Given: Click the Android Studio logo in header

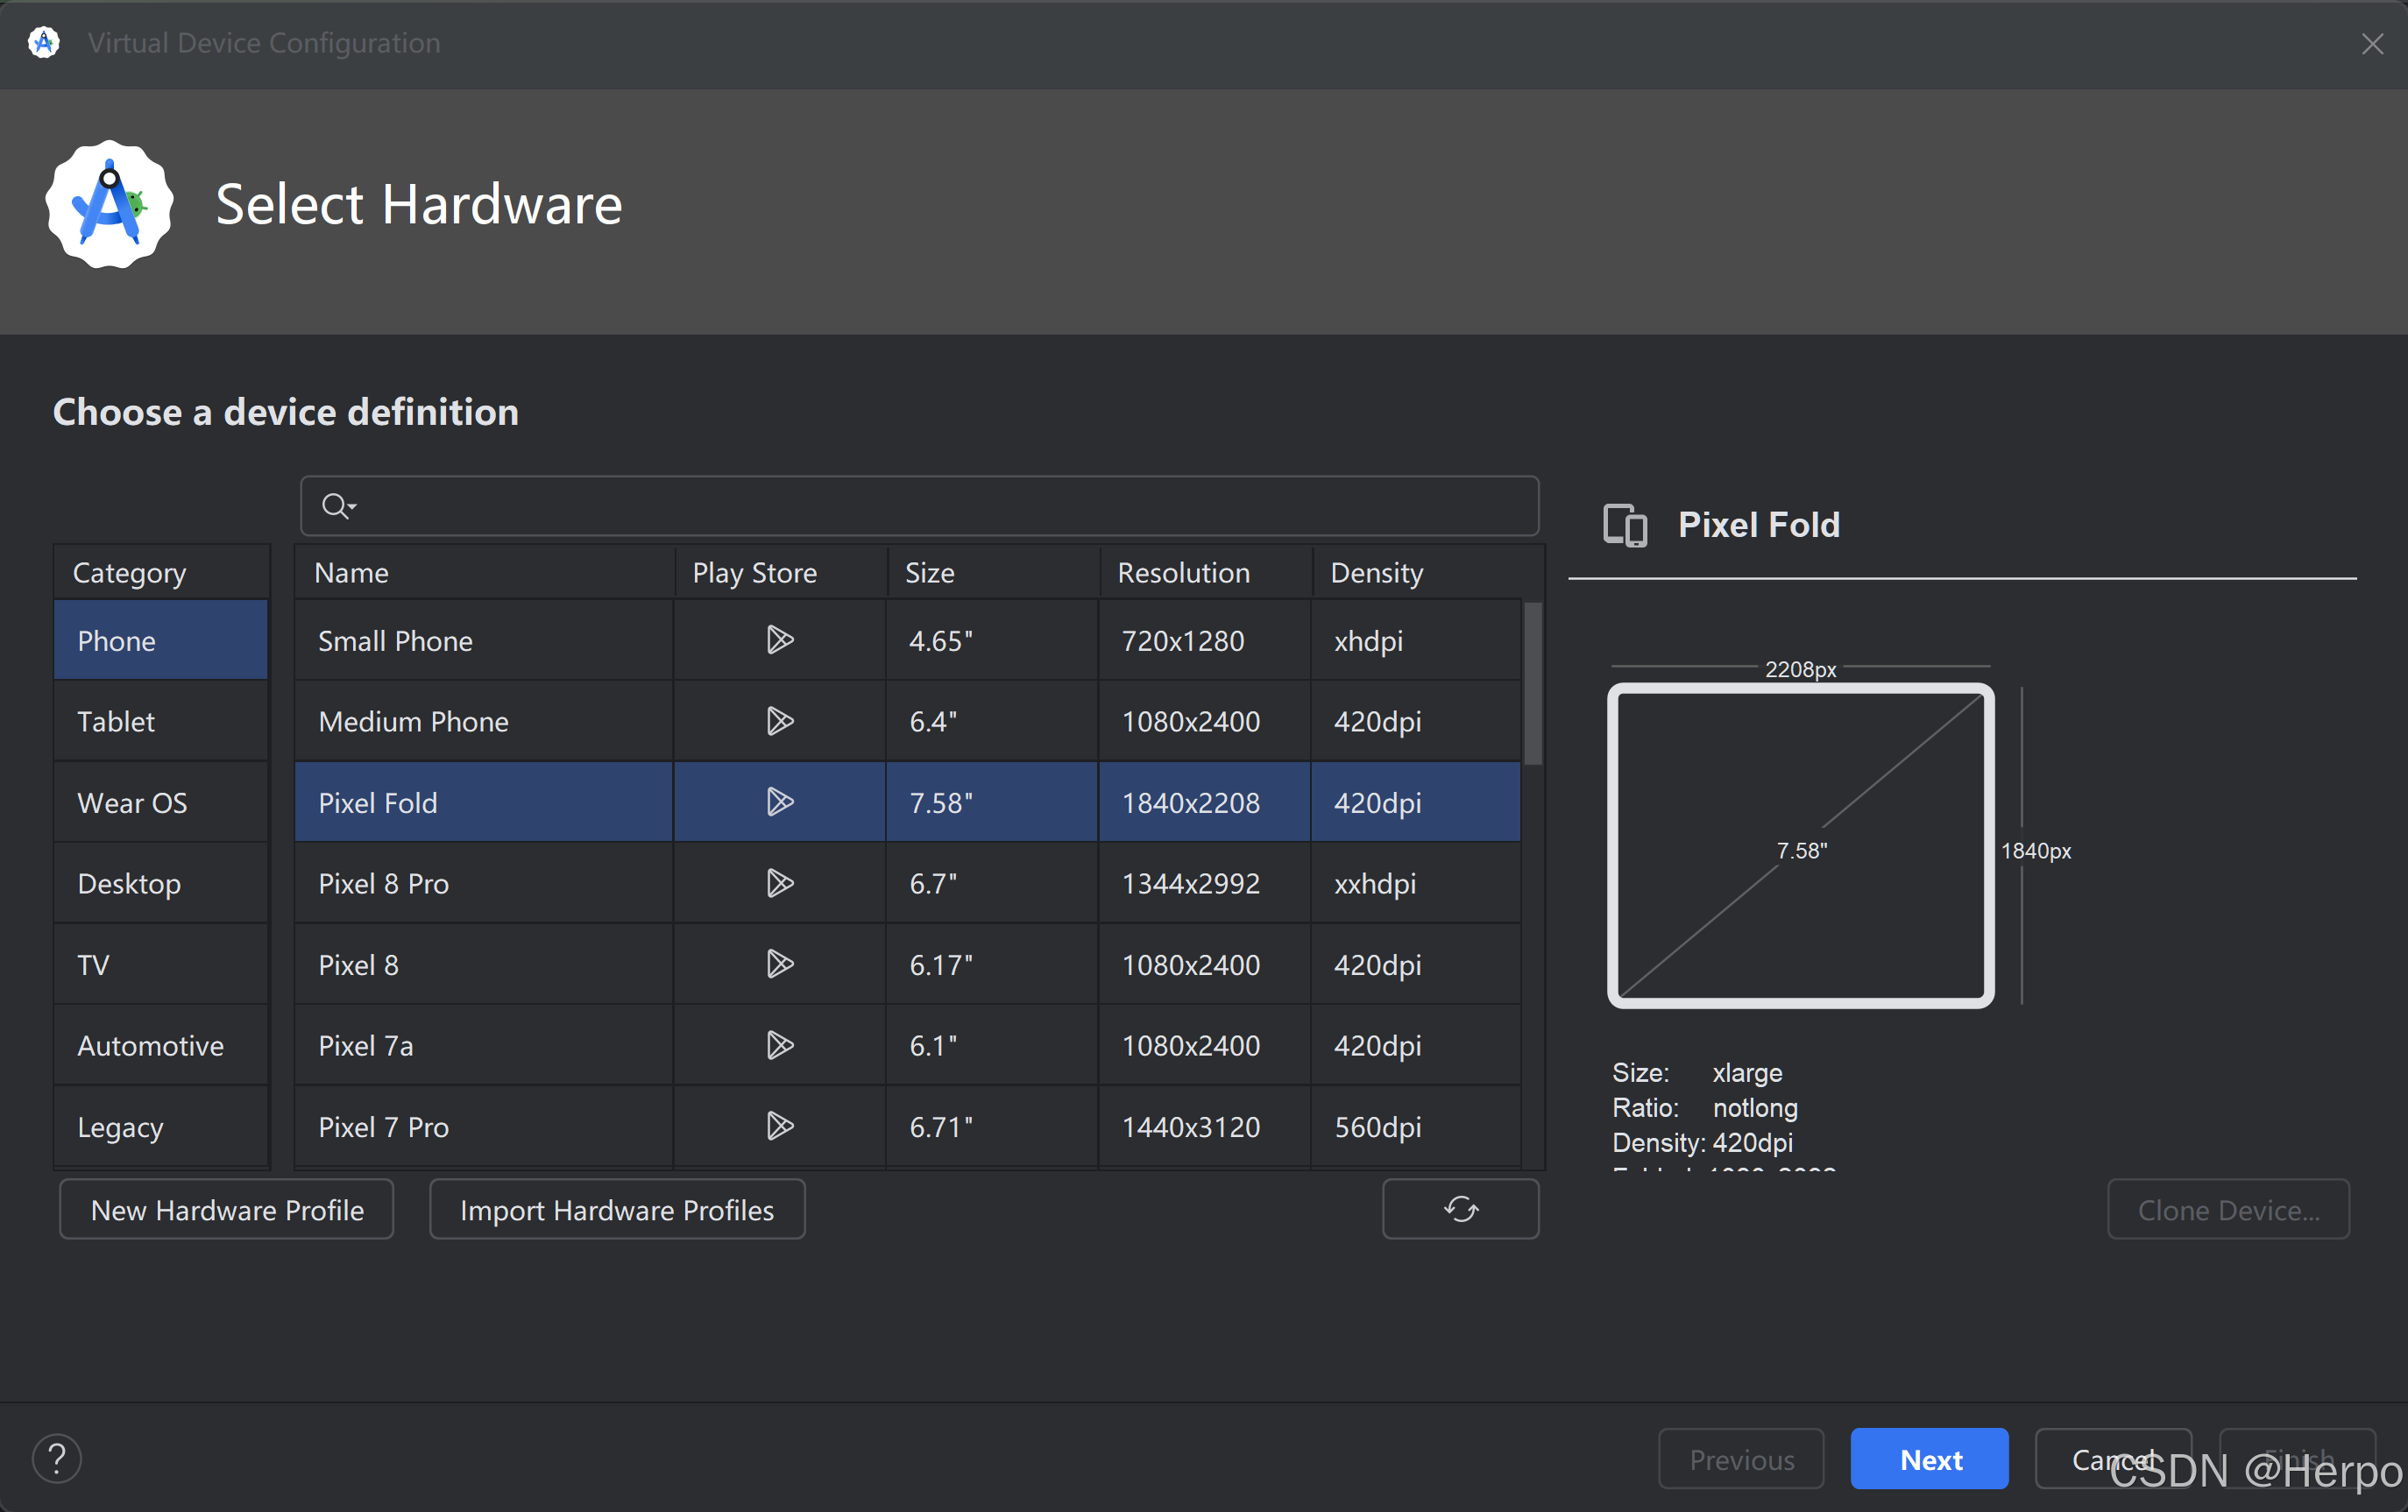Looking at the screenshot, I should coord(109,204).
